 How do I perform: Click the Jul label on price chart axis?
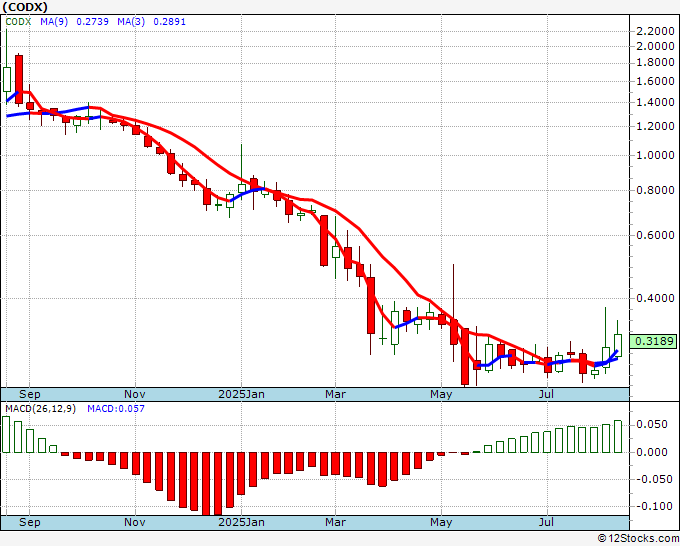[x=546, y=394]
